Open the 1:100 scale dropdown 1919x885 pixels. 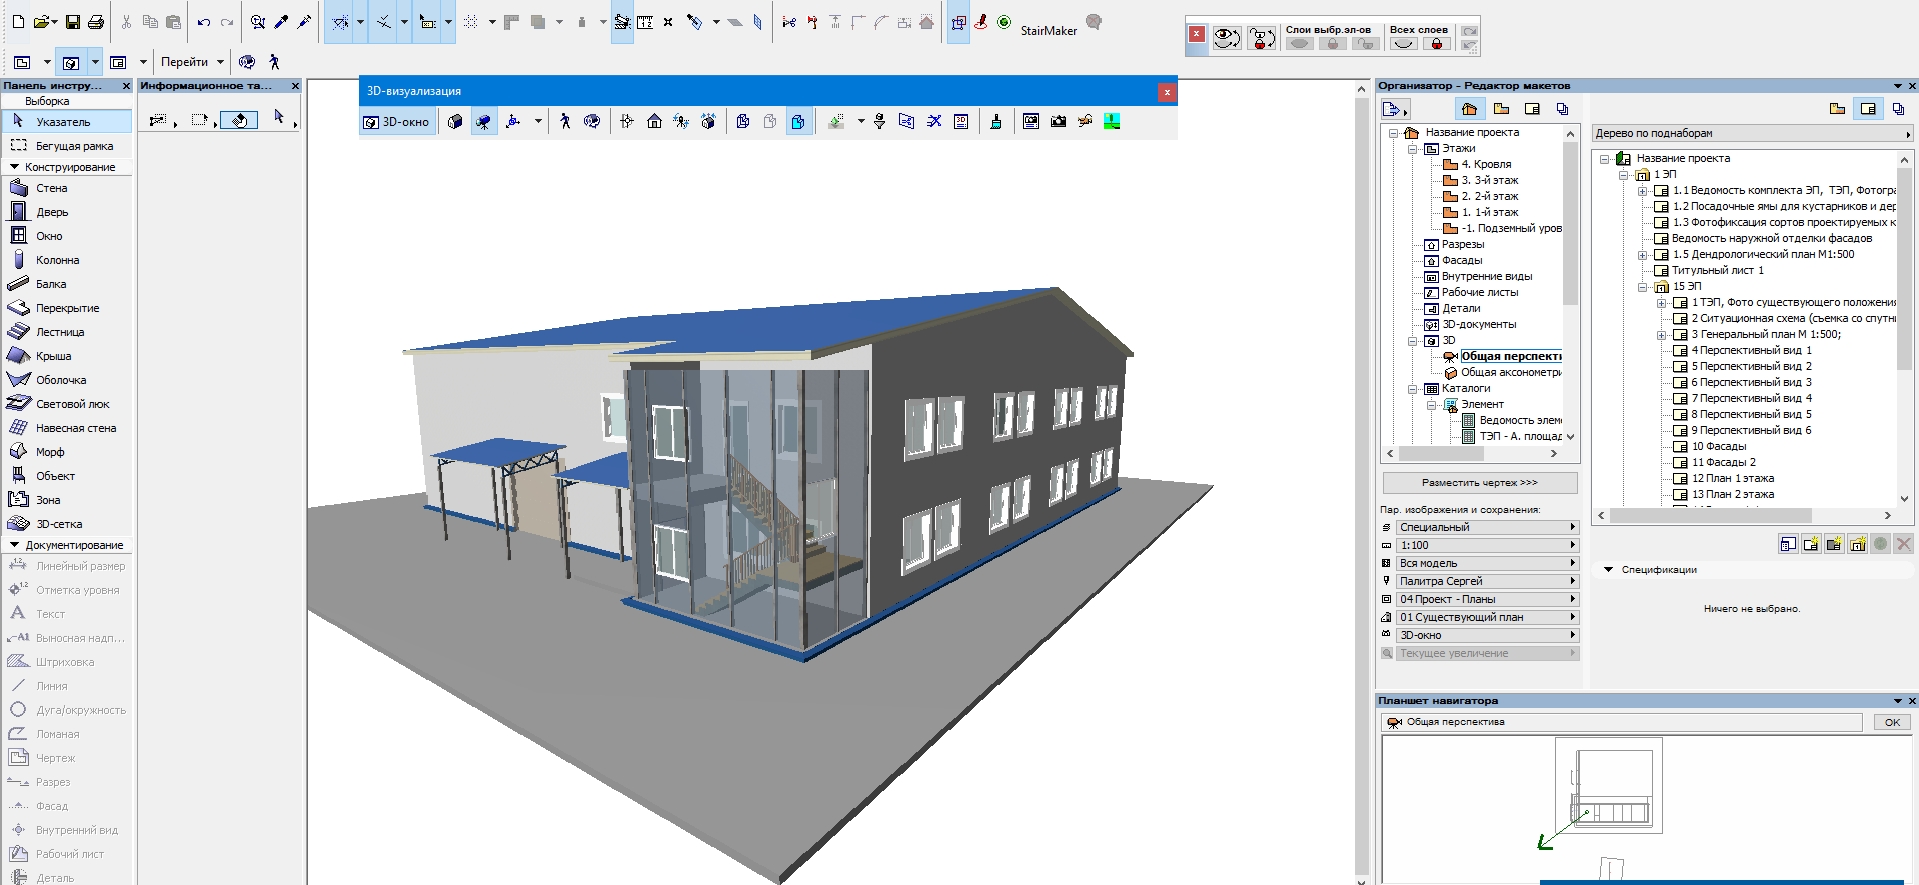tap(1479, 545)
